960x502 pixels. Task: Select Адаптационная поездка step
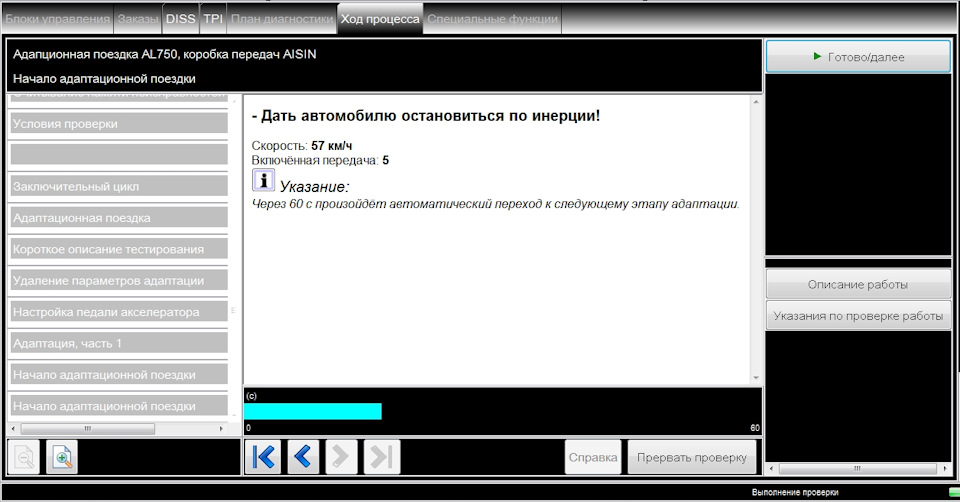coord(119,218)
